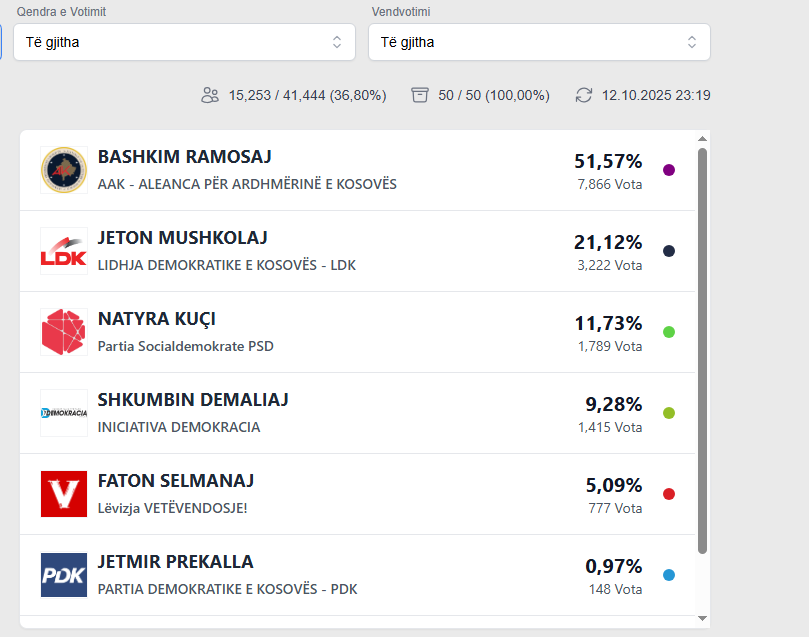Click the red PSD party logo
809x637 pixels.
click(64, 332)
